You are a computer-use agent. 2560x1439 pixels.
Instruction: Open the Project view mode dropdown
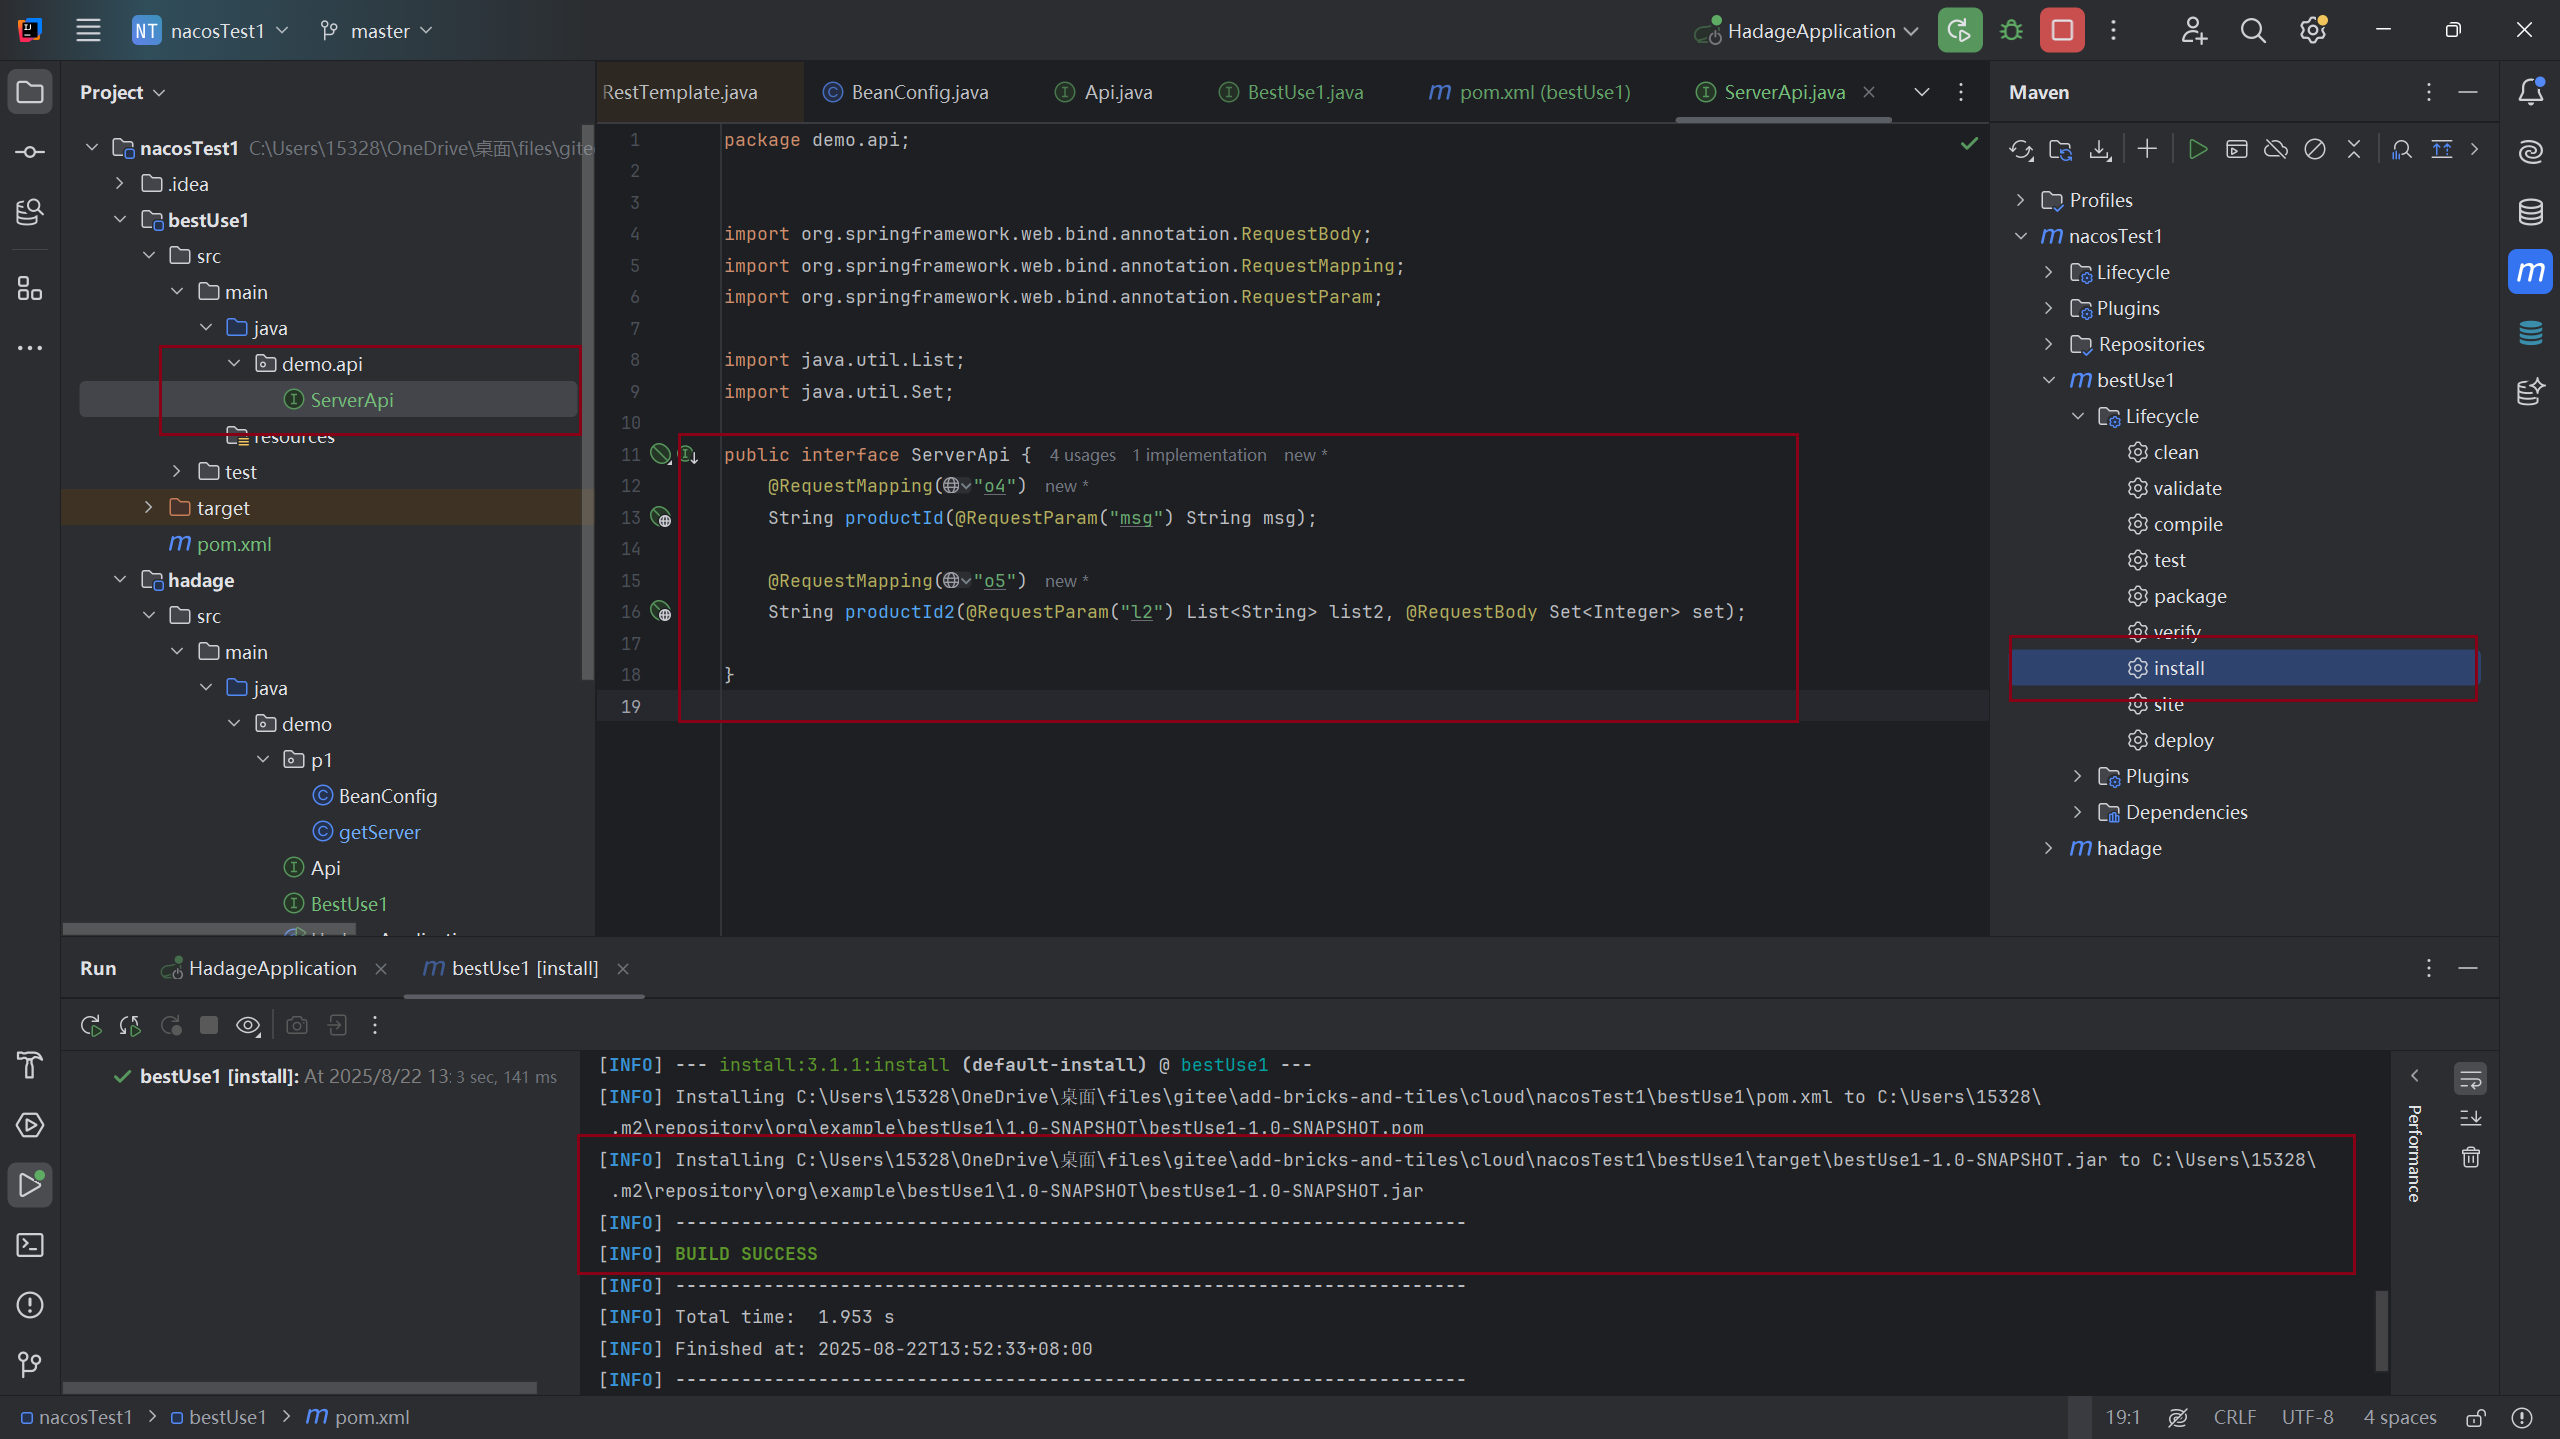coord(122,92)
